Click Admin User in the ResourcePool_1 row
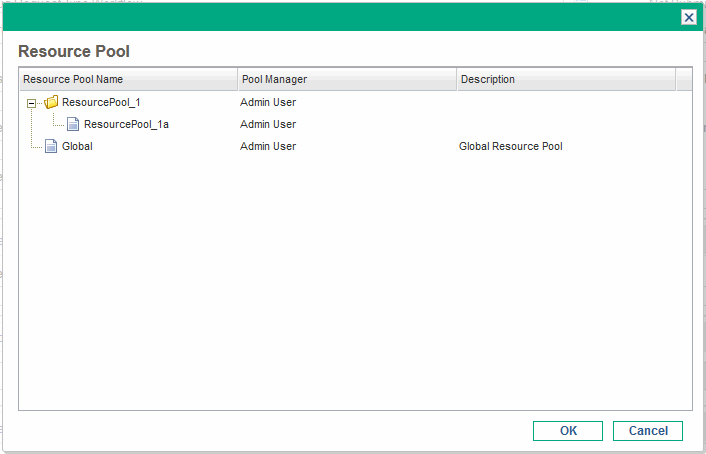 click(x=268, y=102)
